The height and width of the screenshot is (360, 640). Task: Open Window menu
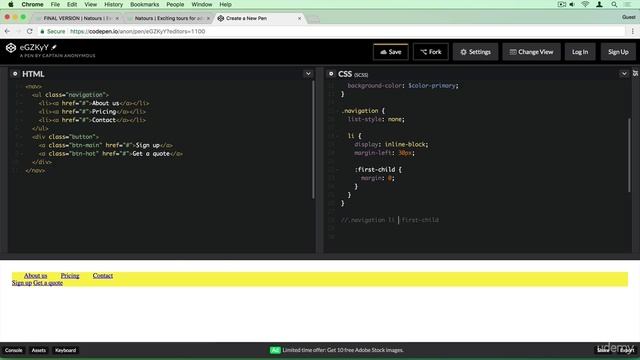pos(202,4)
